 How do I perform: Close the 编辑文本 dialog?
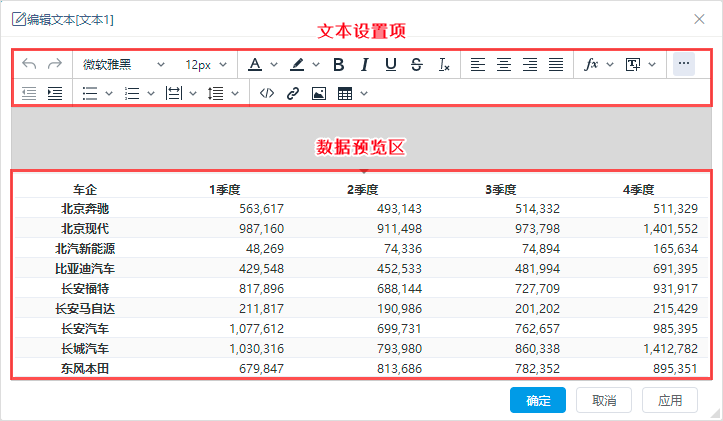699,19
